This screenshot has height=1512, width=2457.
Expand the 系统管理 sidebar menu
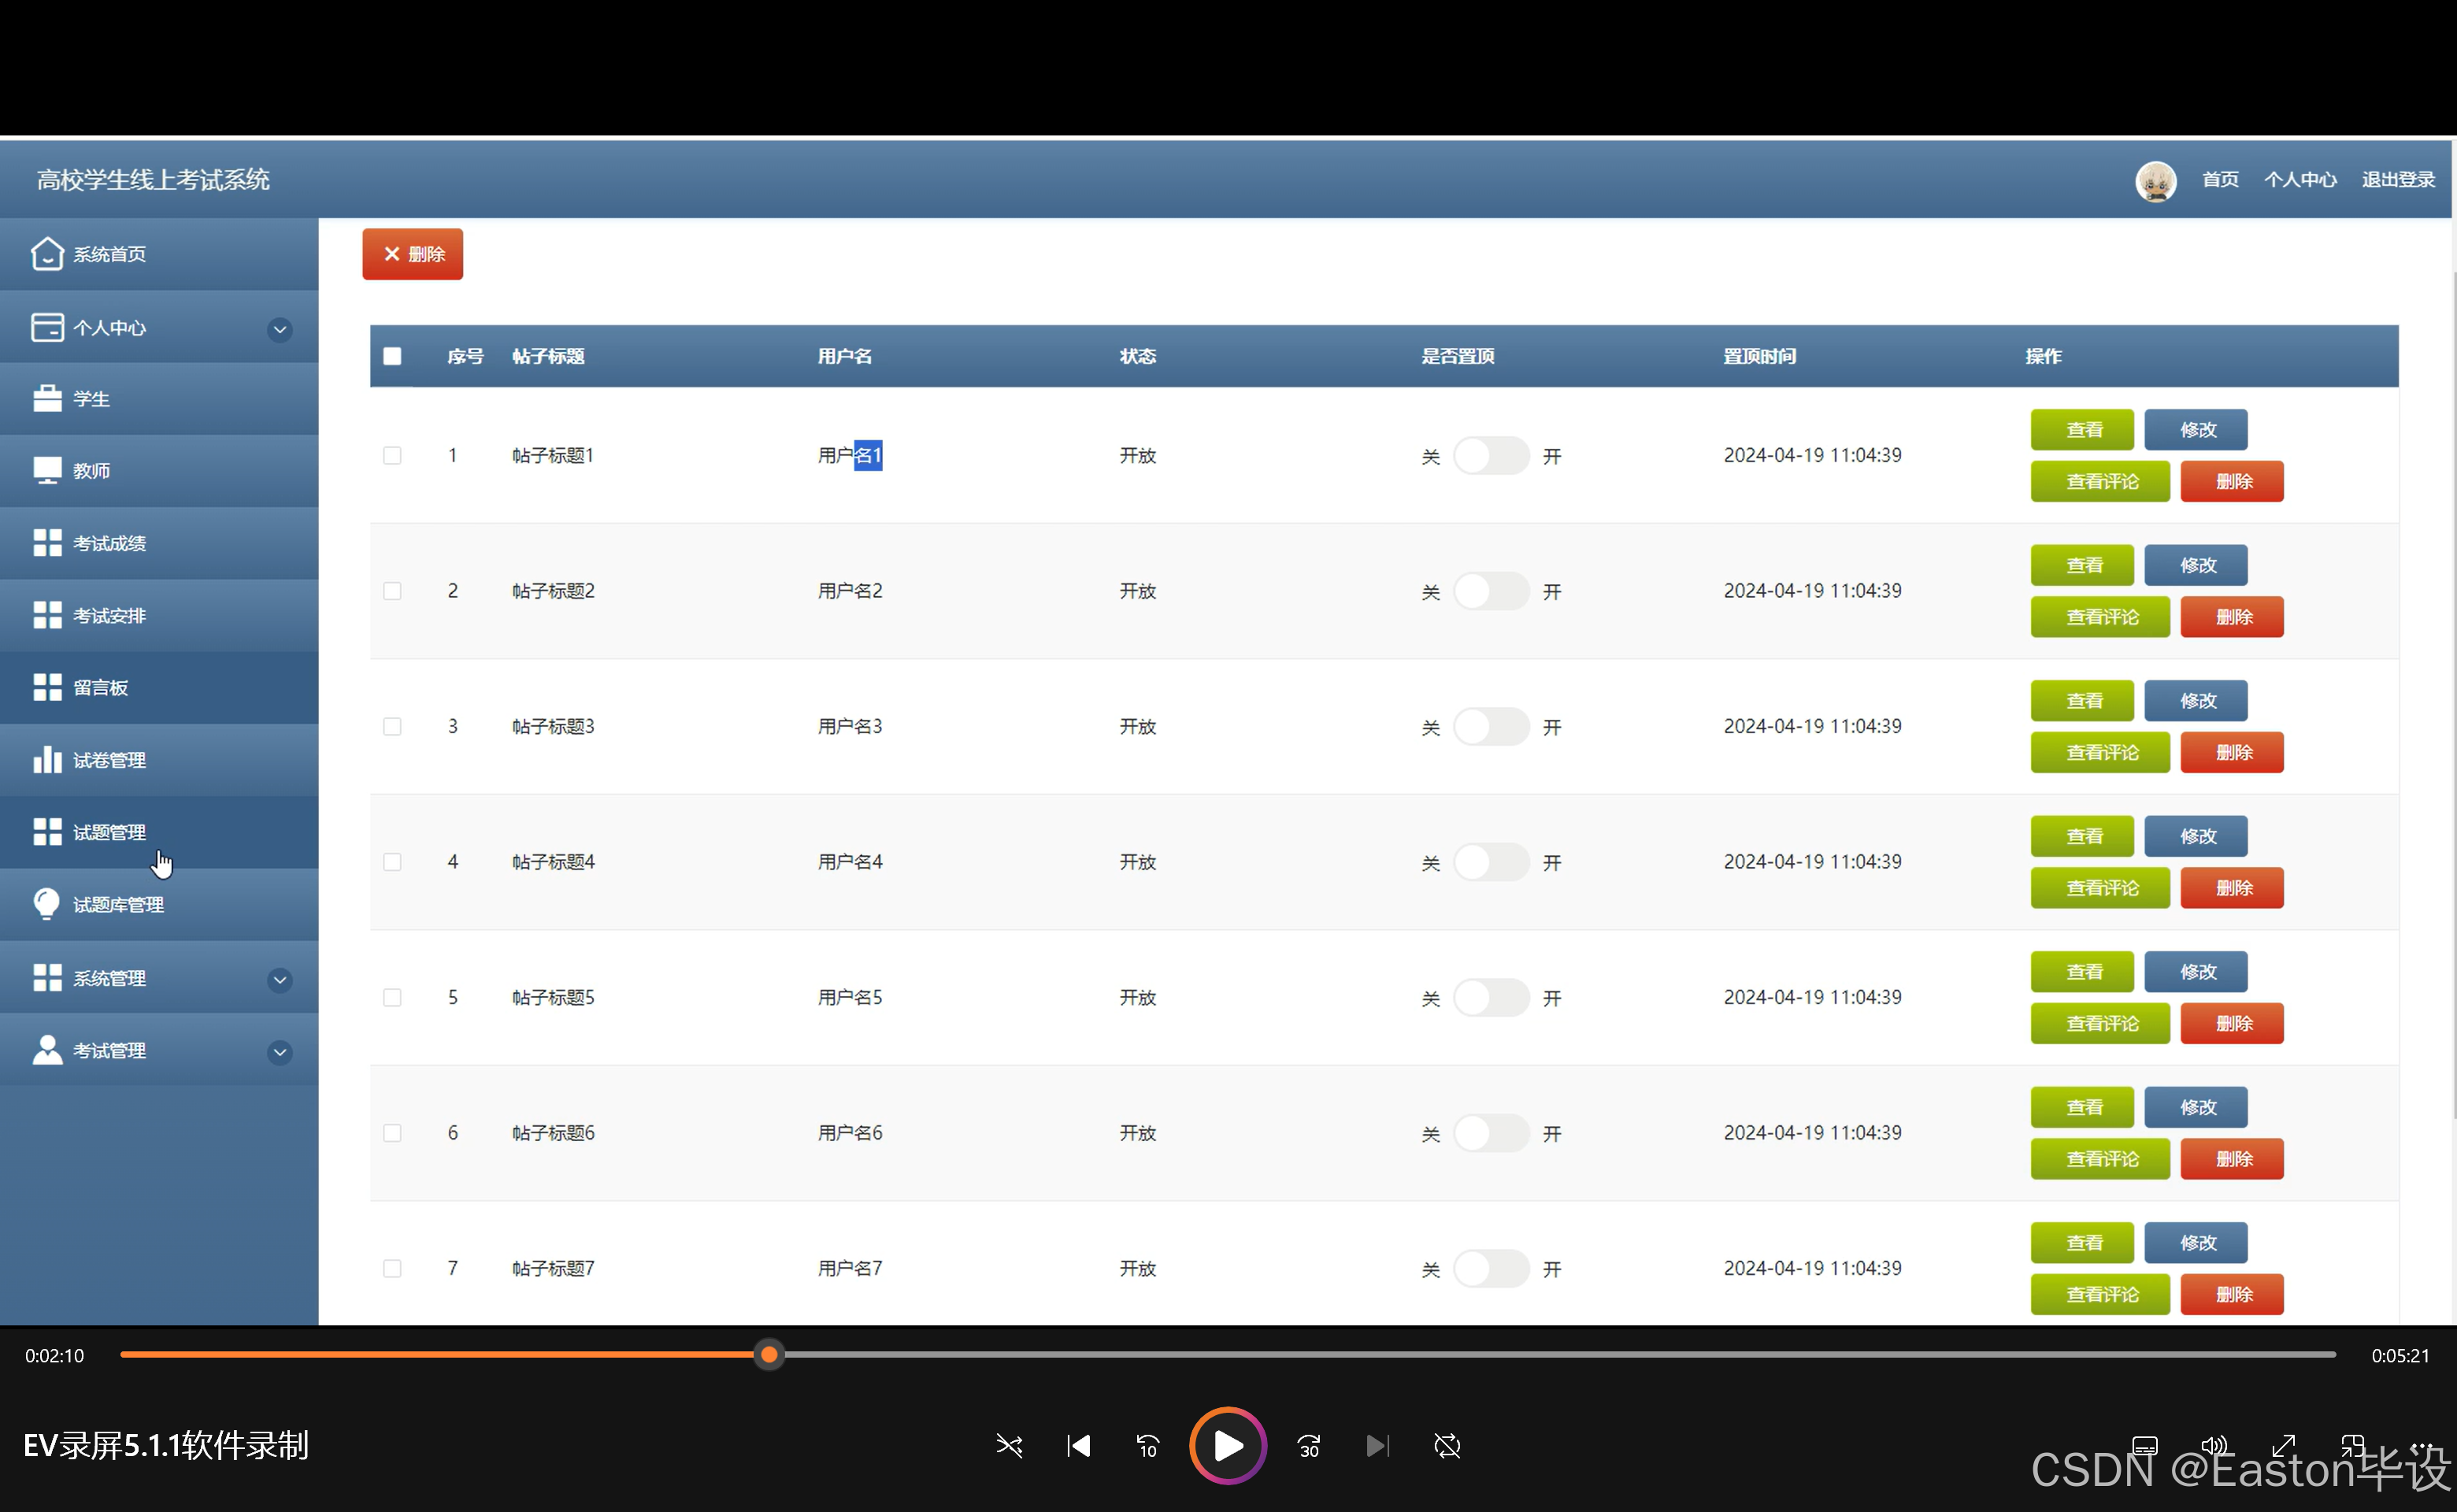280,979
